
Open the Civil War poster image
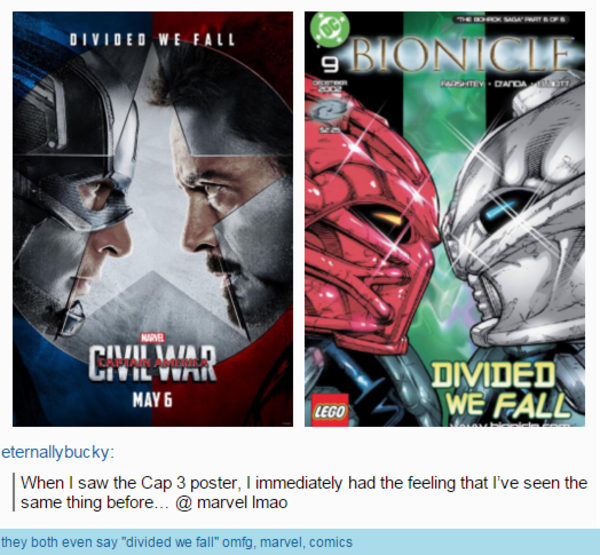coord(153,219)
